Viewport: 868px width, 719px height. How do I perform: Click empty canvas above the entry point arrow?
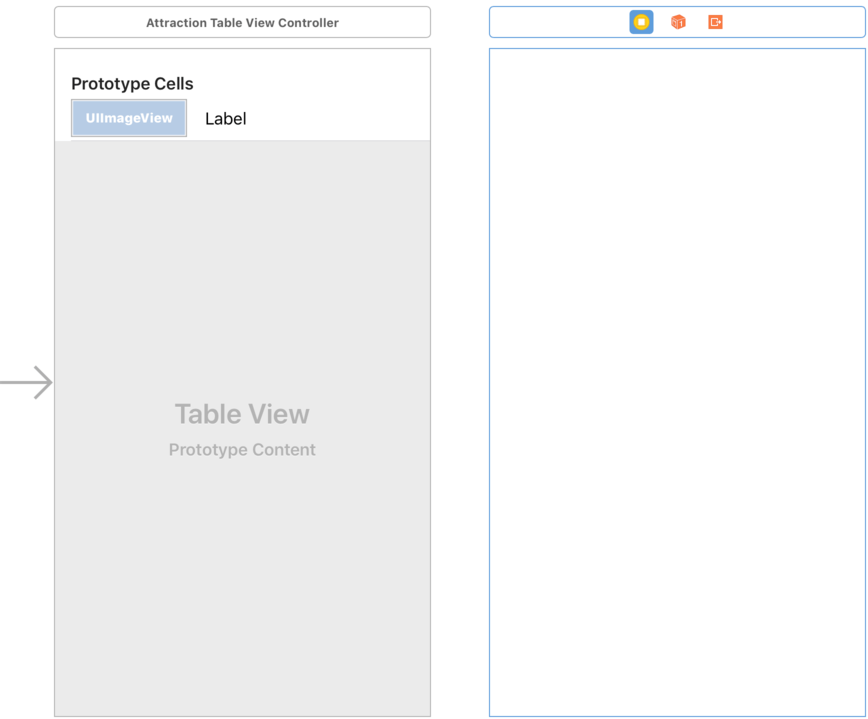click(27, 200)
